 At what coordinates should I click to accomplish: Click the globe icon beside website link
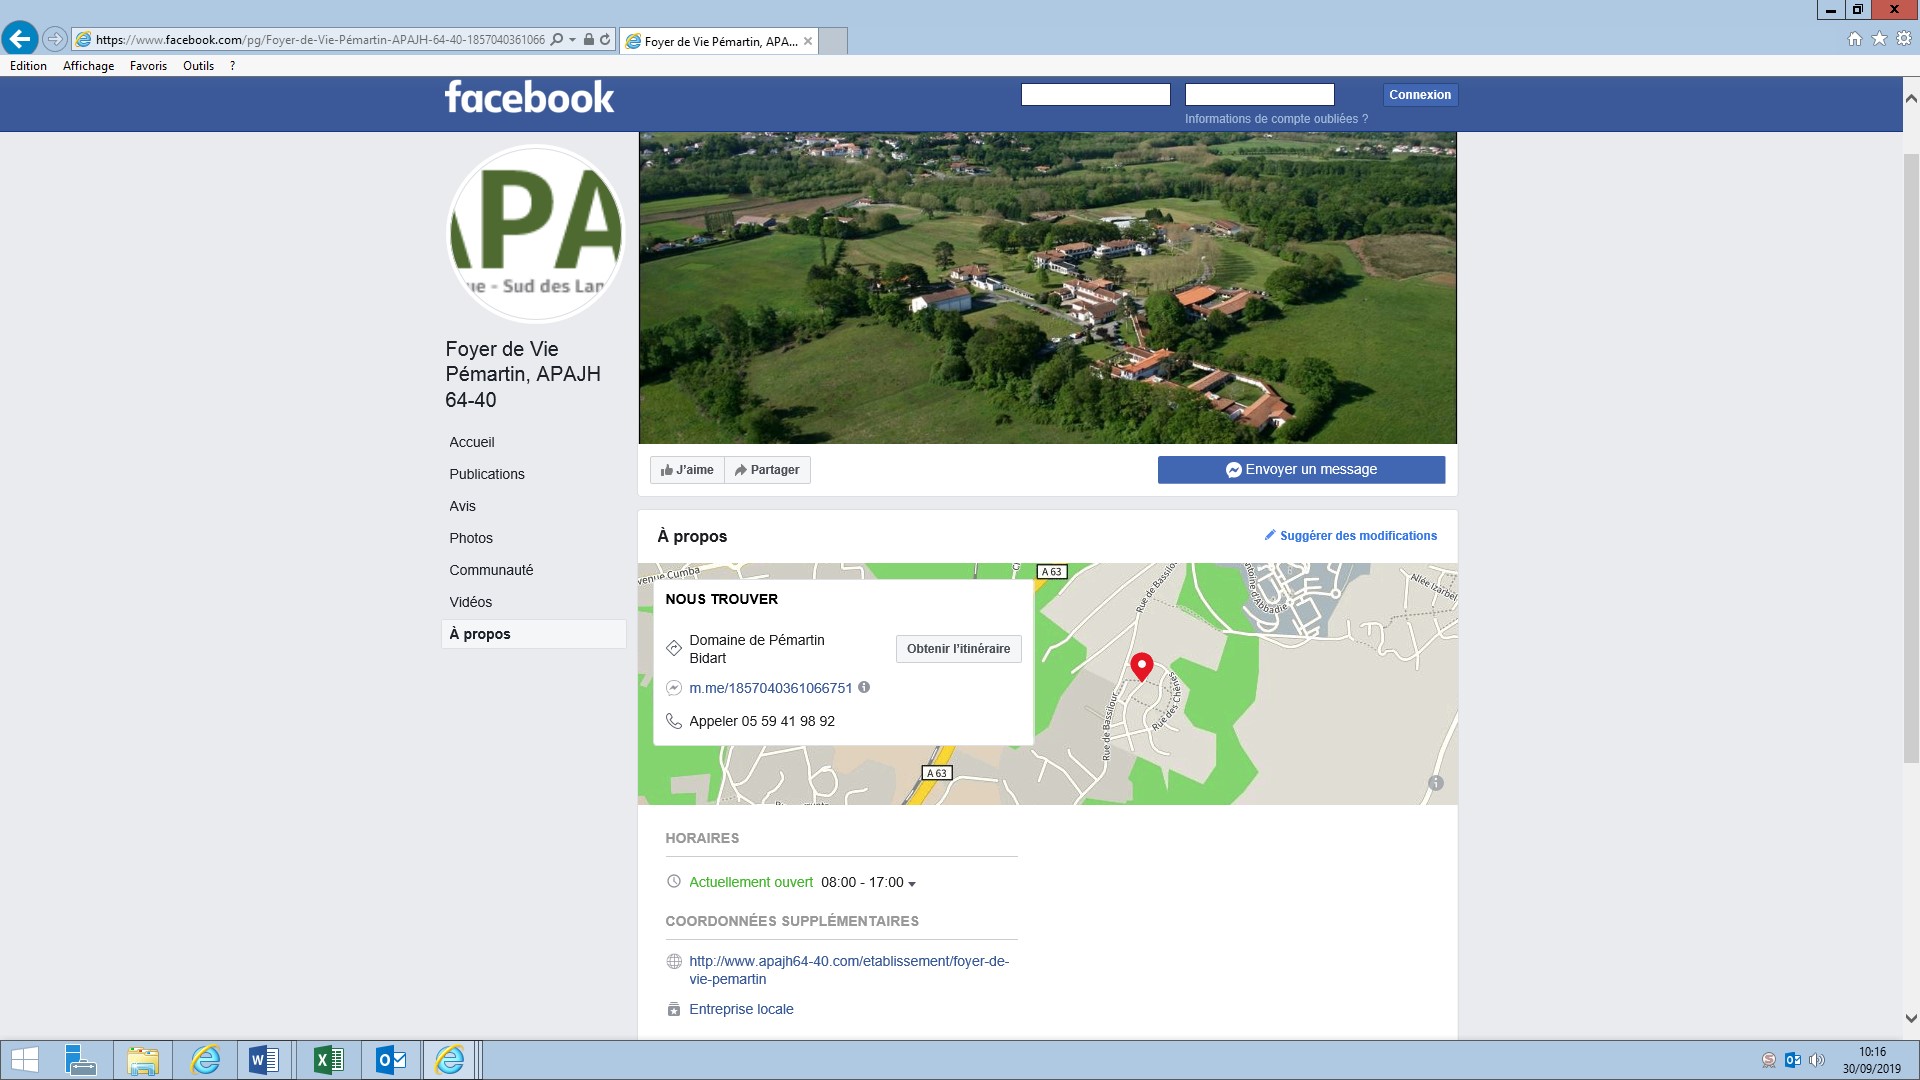pyautogui.click(x=674, y=961)
